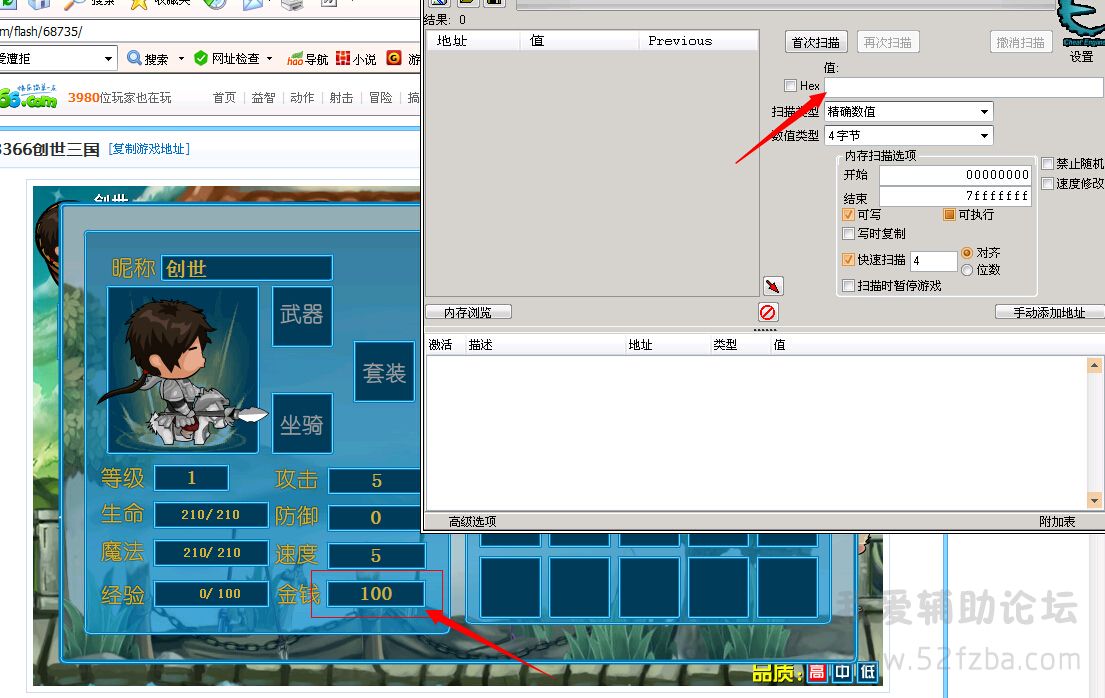The width and height of the screenshot is (1105, 698).
Task: Click 首次扫描 button
Action: click(815, 42)
